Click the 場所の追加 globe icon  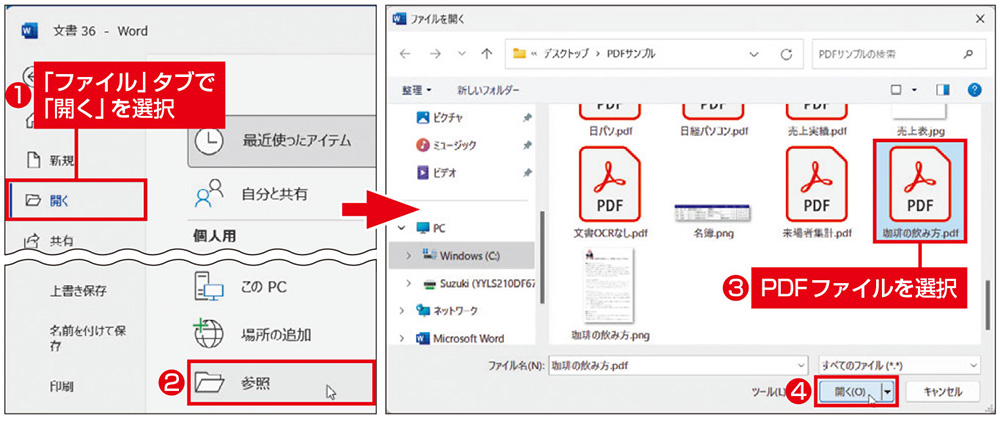209,334
